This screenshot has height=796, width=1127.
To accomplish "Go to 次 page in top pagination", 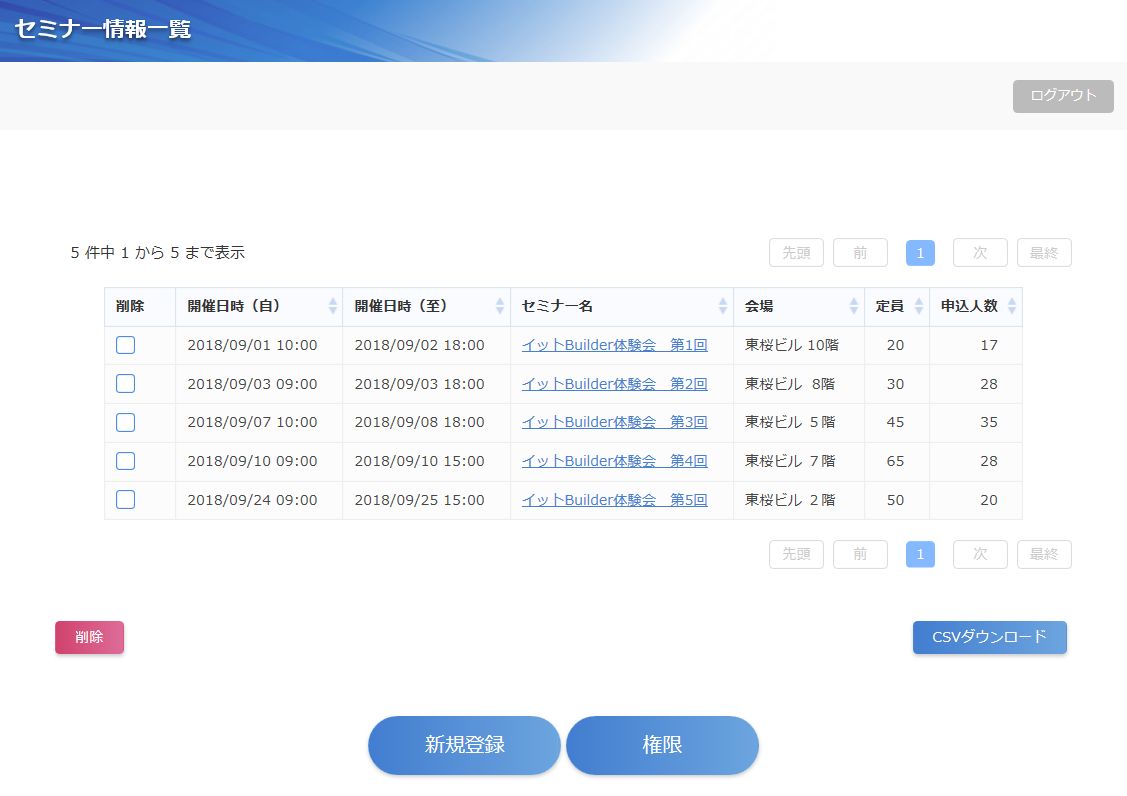I will click(x=980, y=253).
